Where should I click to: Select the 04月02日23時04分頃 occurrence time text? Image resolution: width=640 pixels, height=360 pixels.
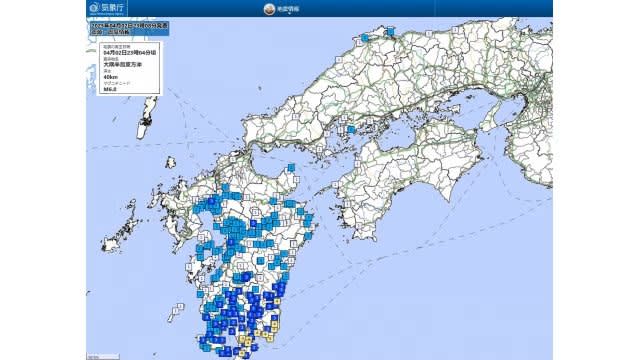(x=129, y=53)
